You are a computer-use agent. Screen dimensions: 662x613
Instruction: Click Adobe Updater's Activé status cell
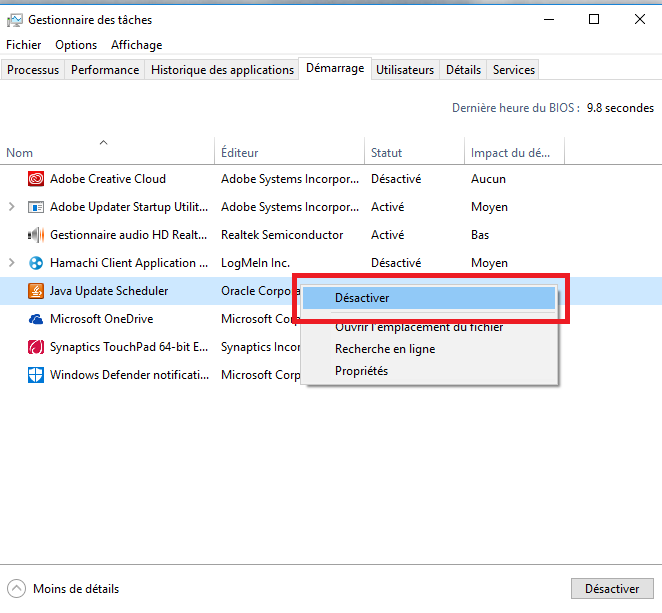pos(388,207)
